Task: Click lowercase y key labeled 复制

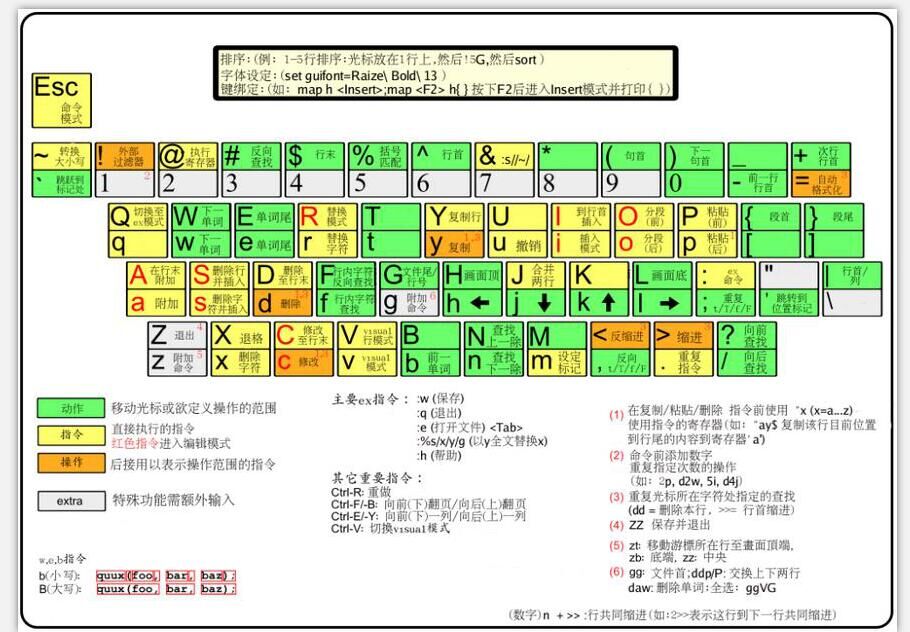Action: [x=454, y=244]
